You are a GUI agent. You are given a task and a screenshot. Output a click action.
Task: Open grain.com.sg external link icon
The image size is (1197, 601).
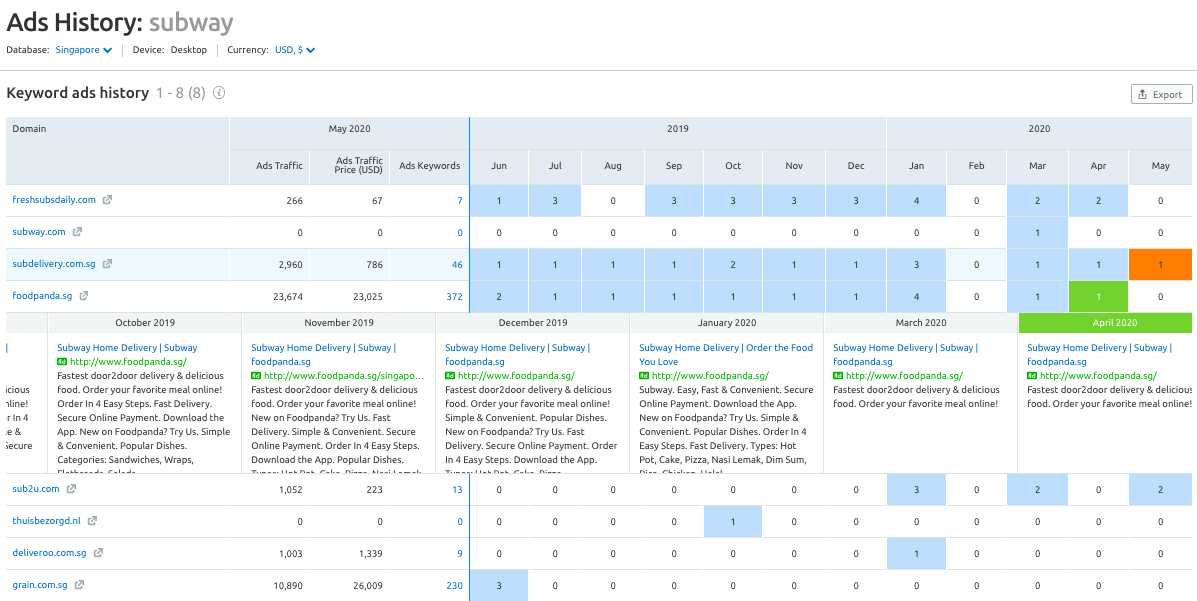point(79,585)
